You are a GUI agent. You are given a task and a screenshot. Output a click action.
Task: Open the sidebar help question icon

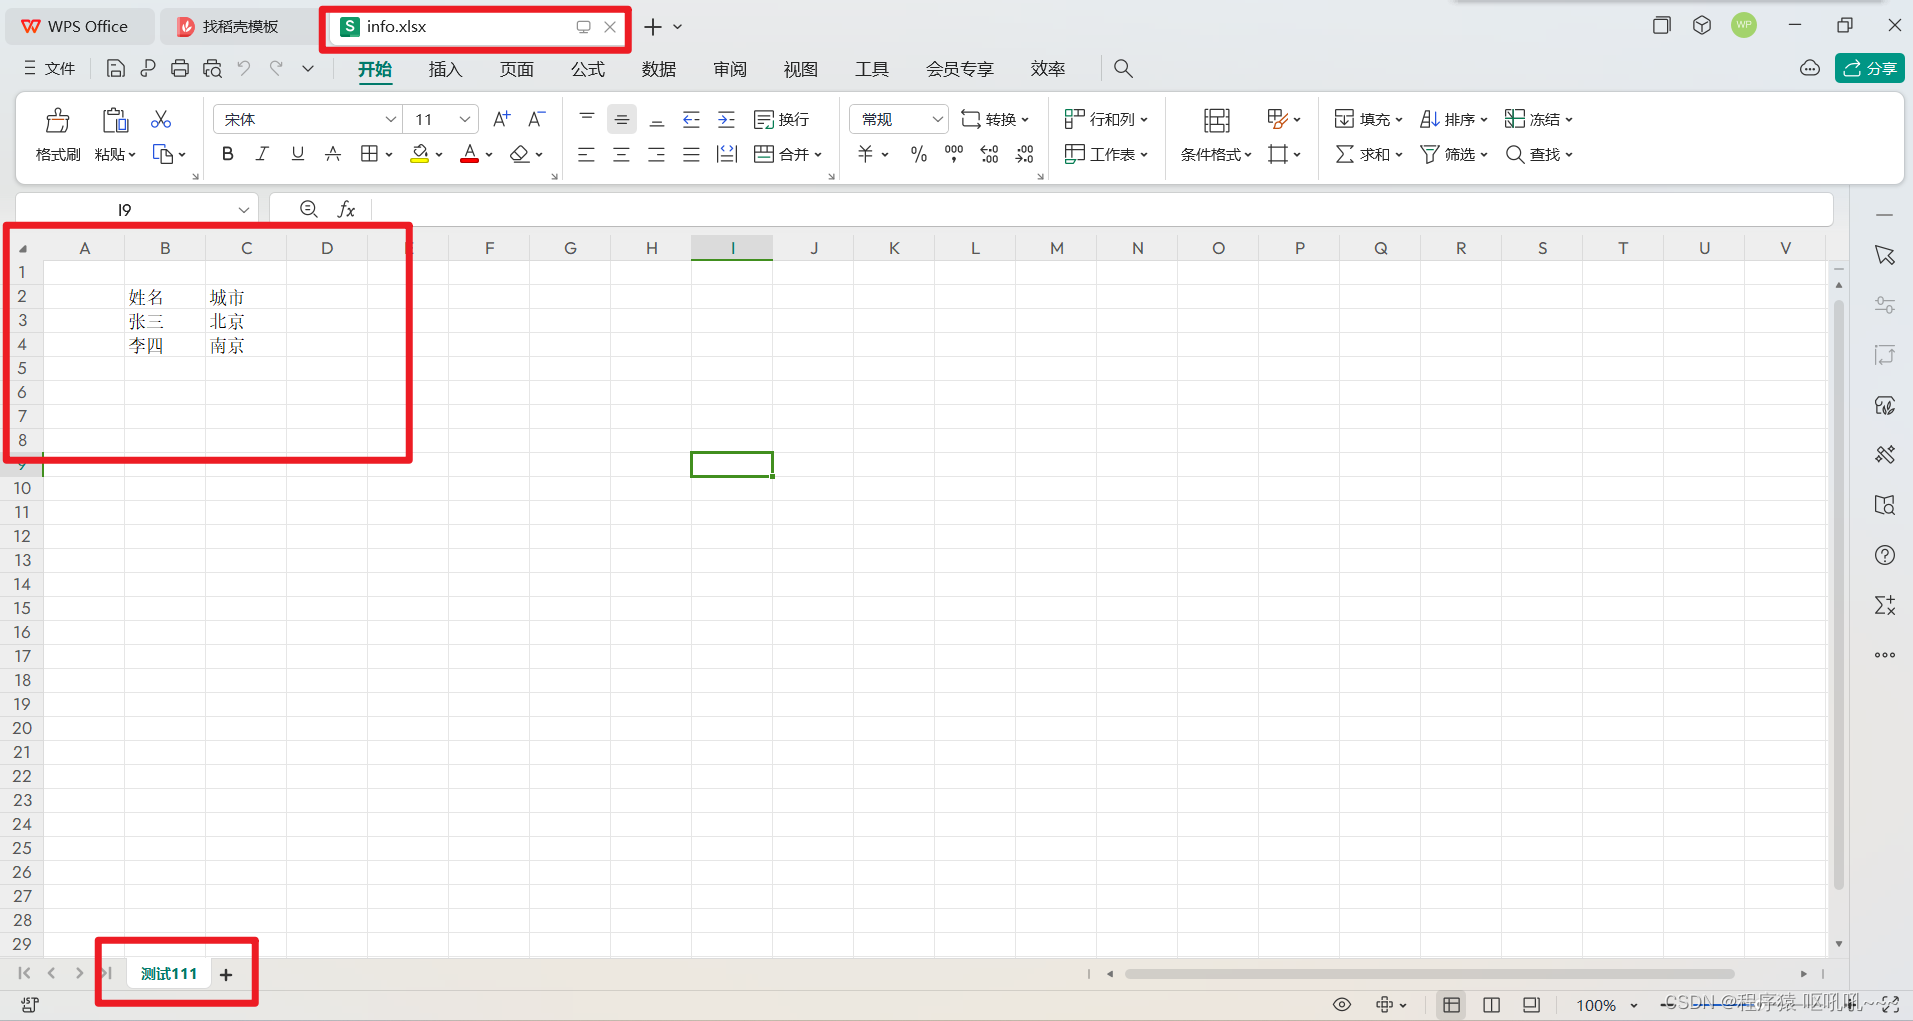coord(1885,555)
